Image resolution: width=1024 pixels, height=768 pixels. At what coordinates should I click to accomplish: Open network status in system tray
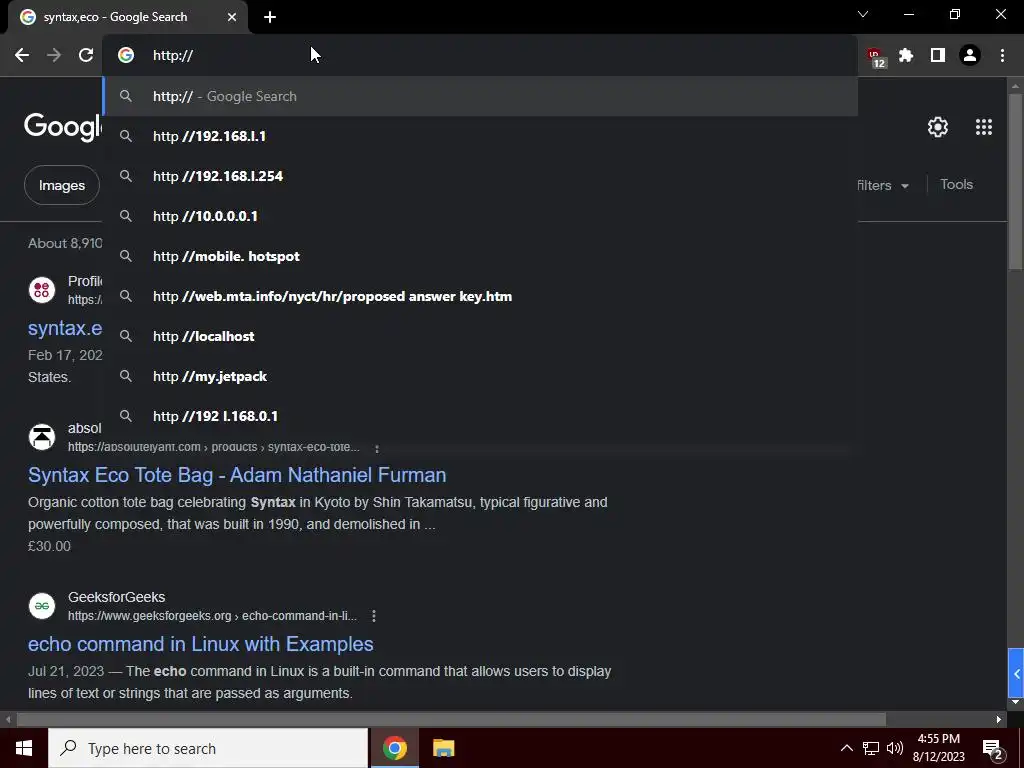[x=871, y=748]
